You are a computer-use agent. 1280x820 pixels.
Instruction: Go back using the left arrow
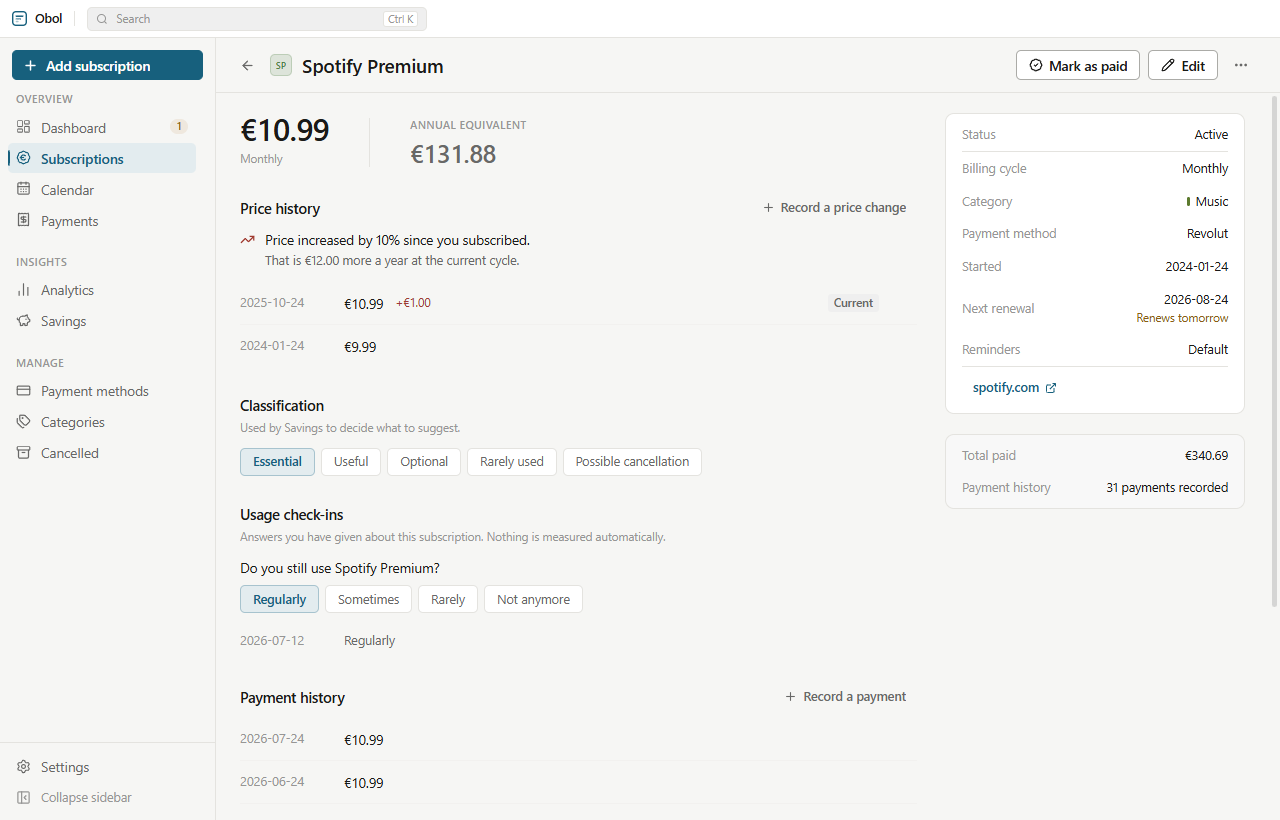247,66
